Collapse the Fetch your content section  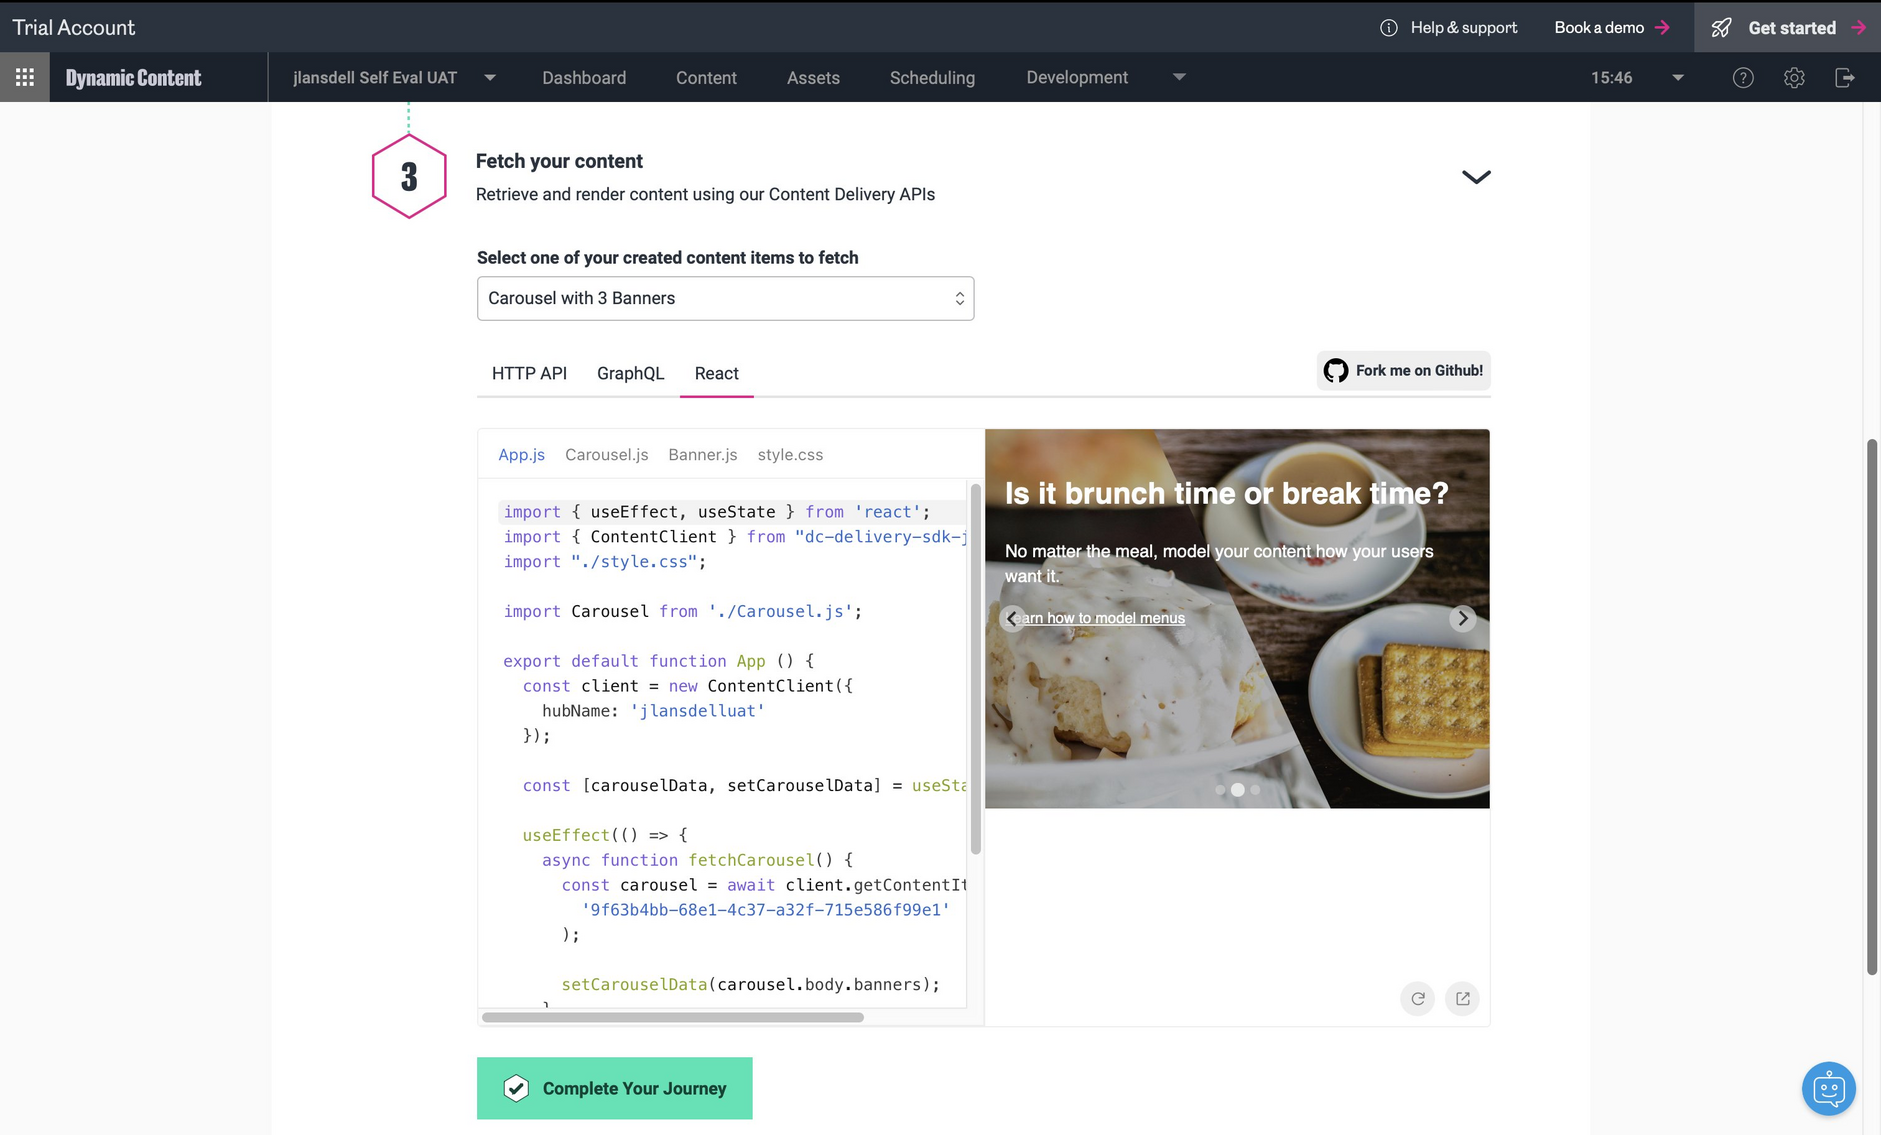click(x=1476, y=177)
